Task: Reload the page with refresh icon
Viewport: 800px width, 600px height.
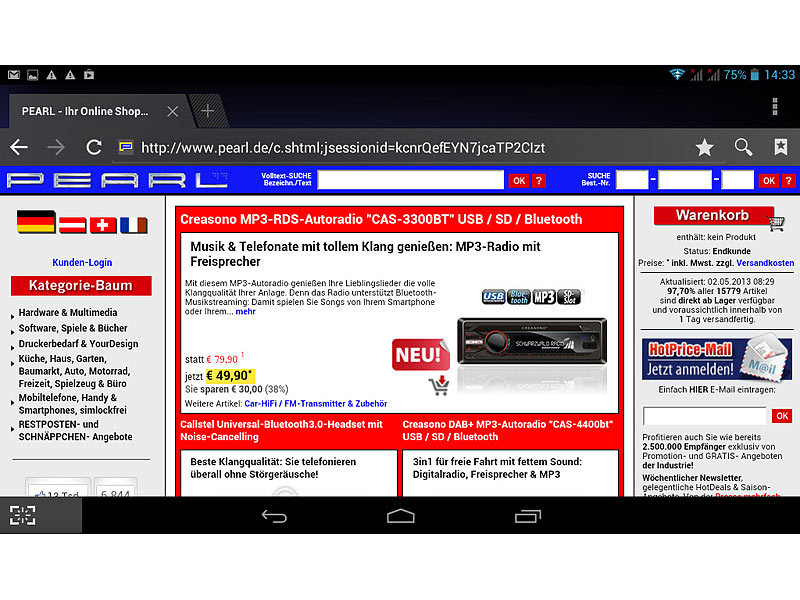Action: [x=94, y=147]
